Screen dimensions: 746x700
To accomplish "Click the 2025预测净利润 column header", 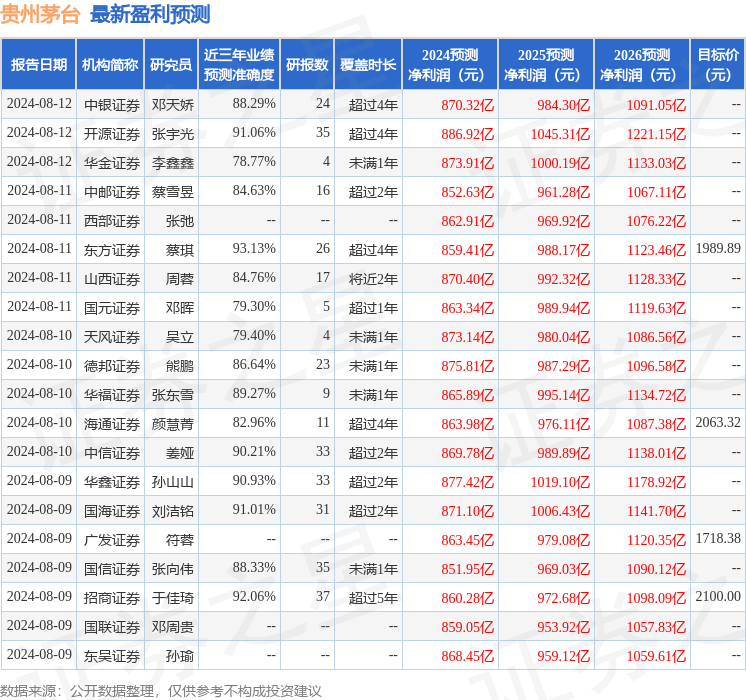I will (x=546, y=64).
